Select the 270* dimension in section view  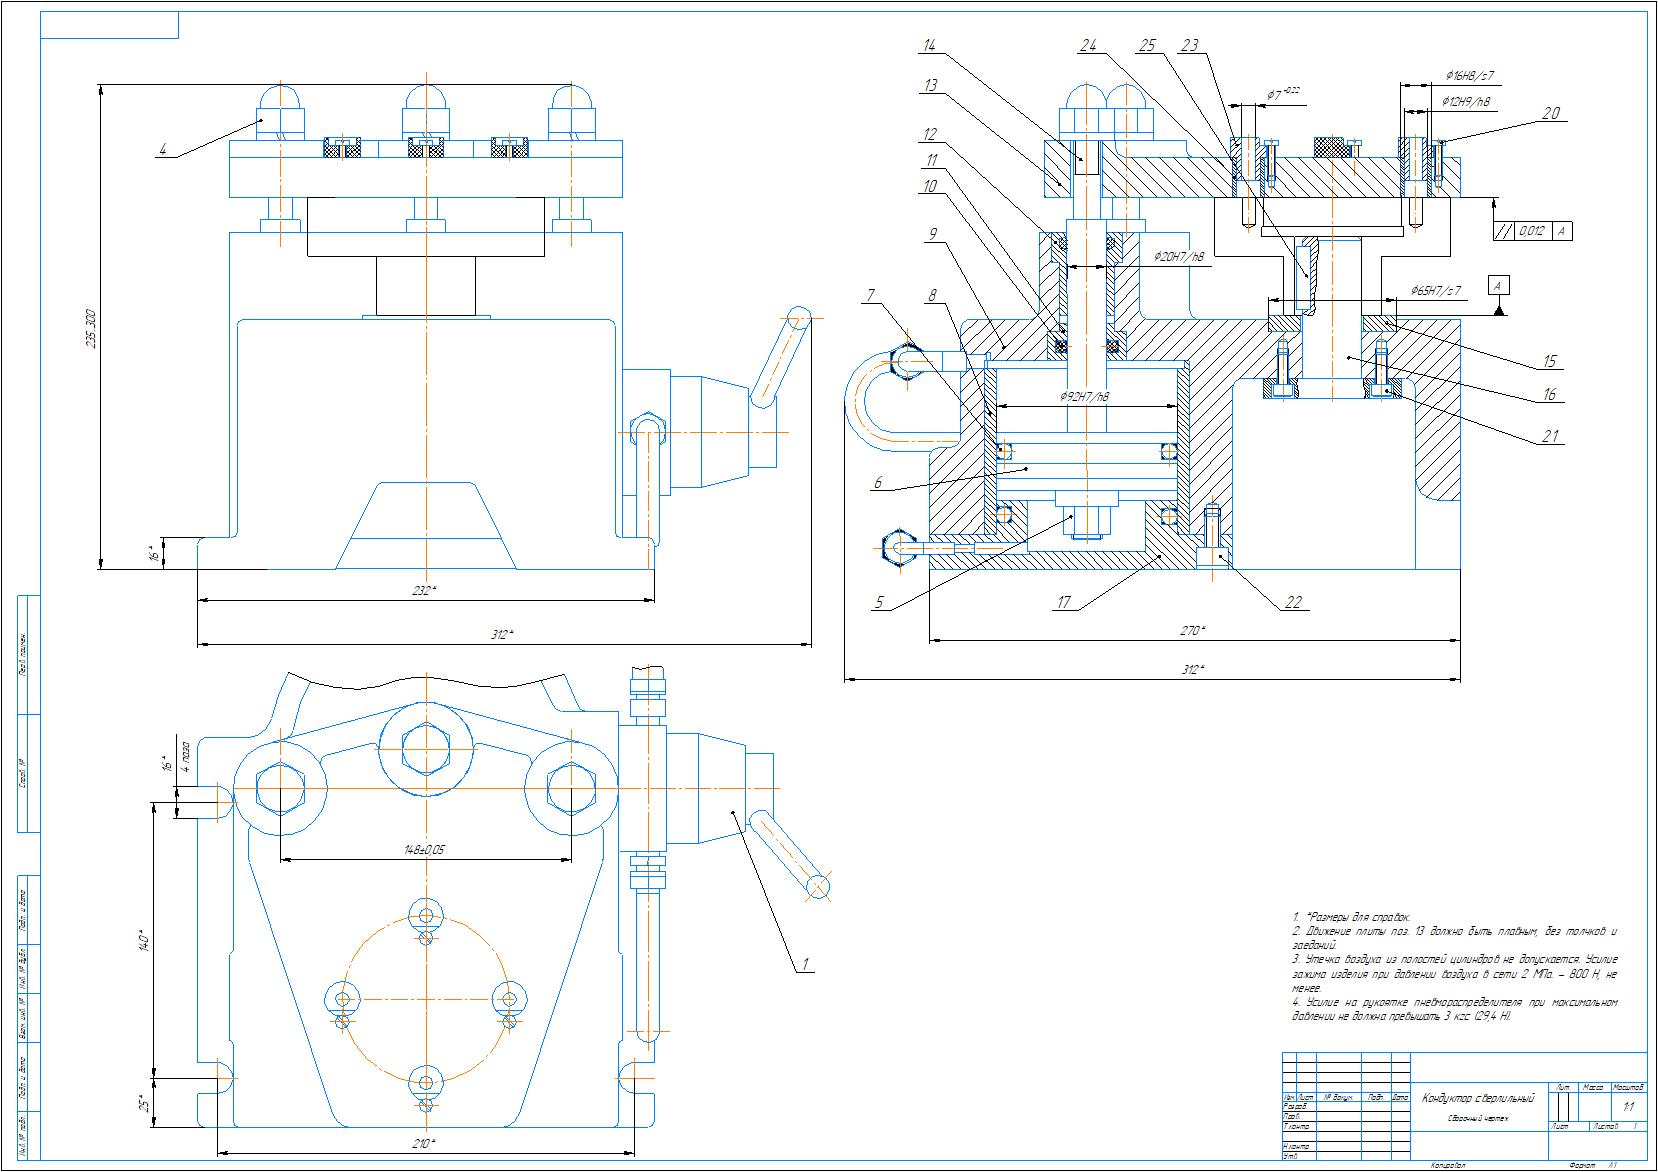coord(1192,630)
